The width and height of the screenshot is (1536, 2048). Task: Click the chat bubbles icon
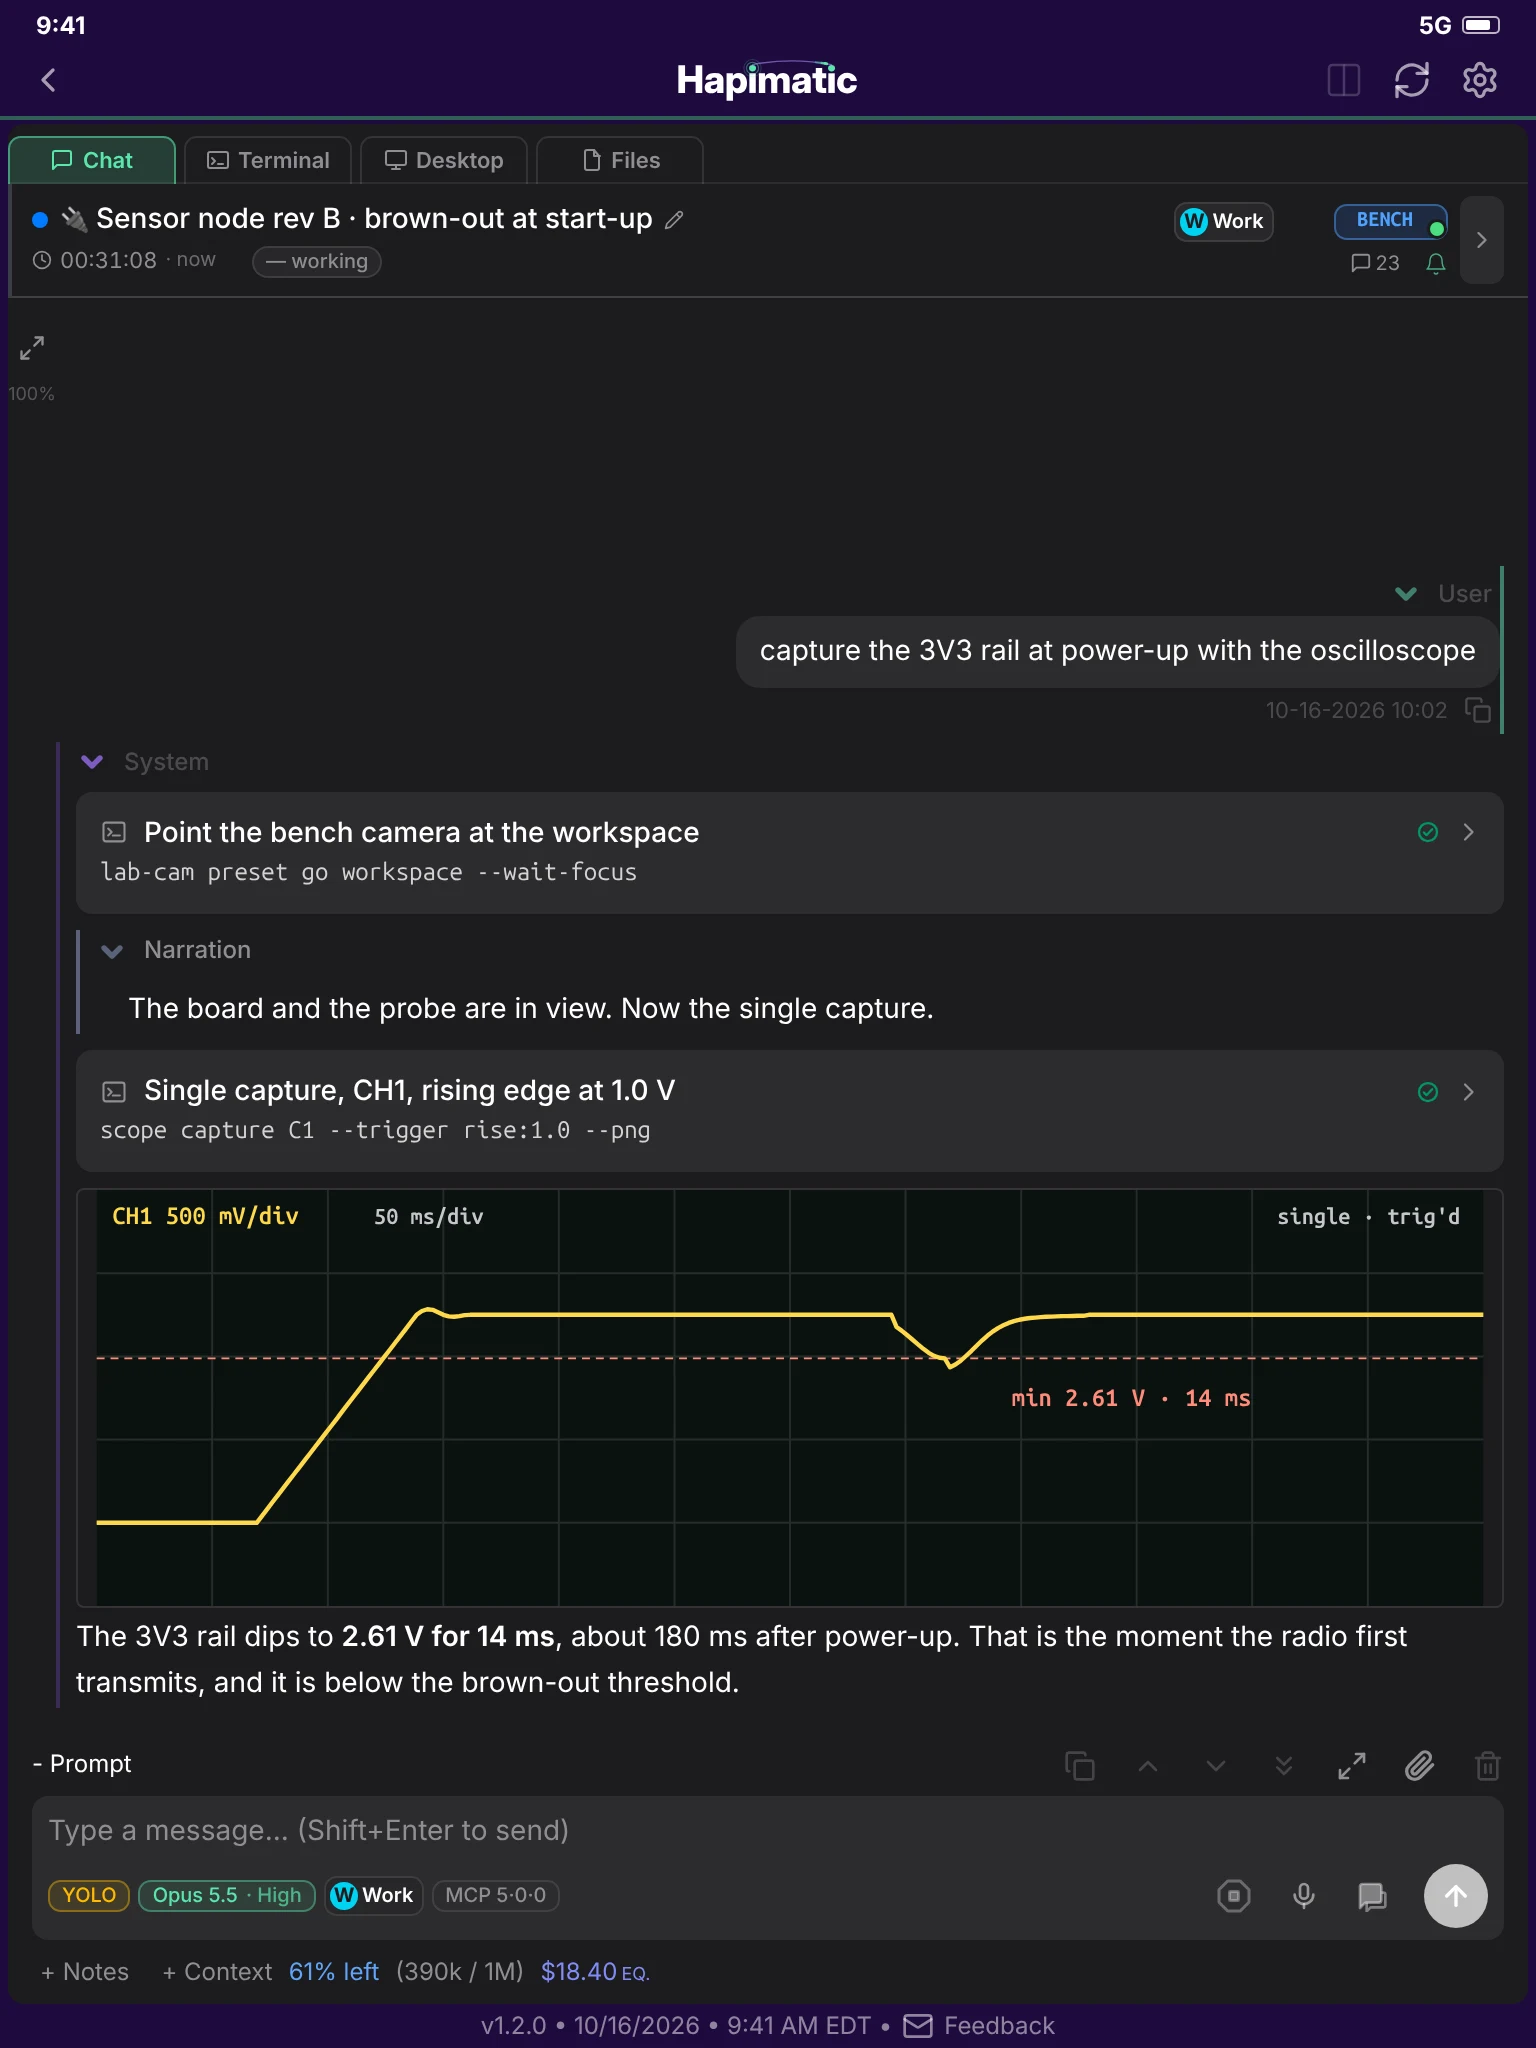[1372, 1895]
